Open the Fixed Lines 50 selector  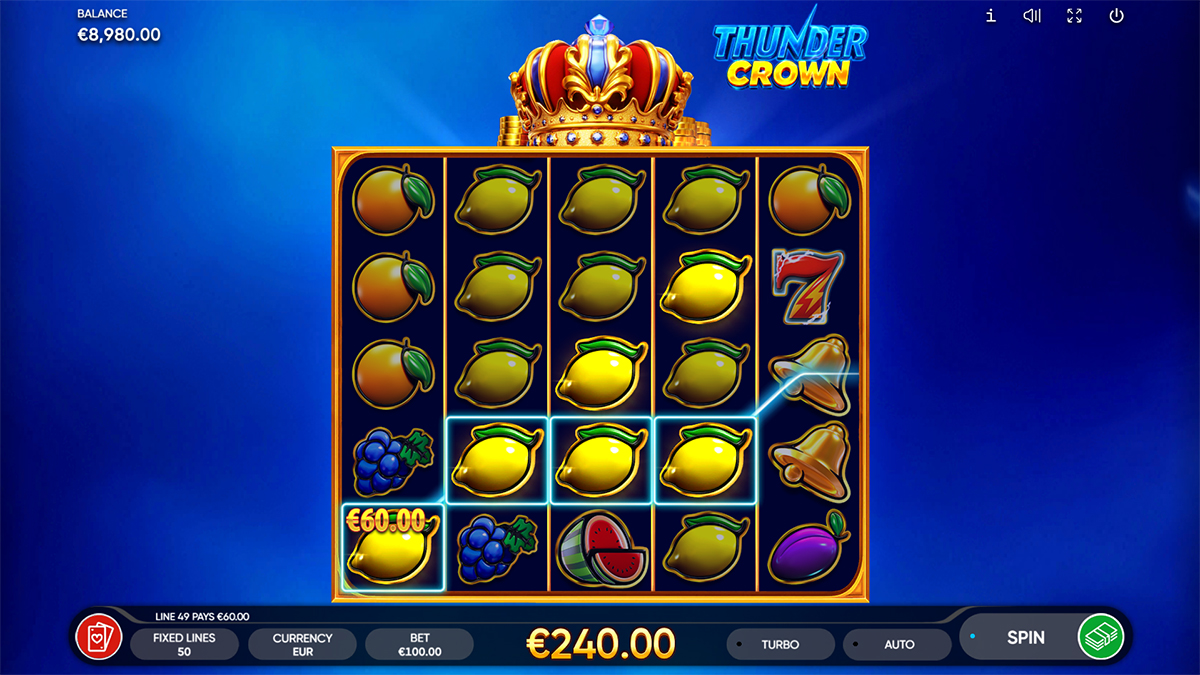coord(185,644)
